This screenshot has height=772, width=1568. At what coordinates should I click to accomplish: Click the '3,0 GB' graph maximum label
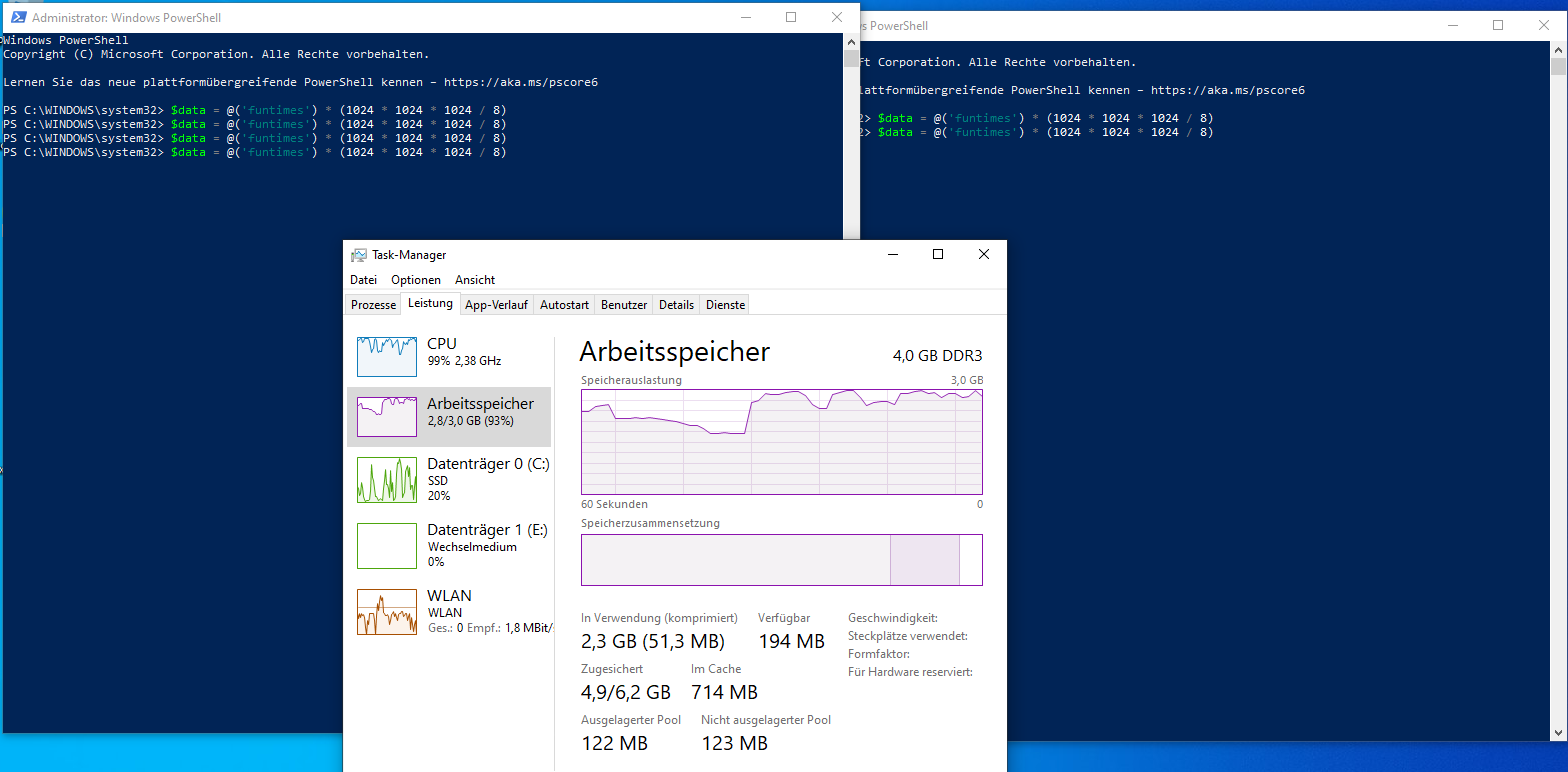[x=967, y=380]
